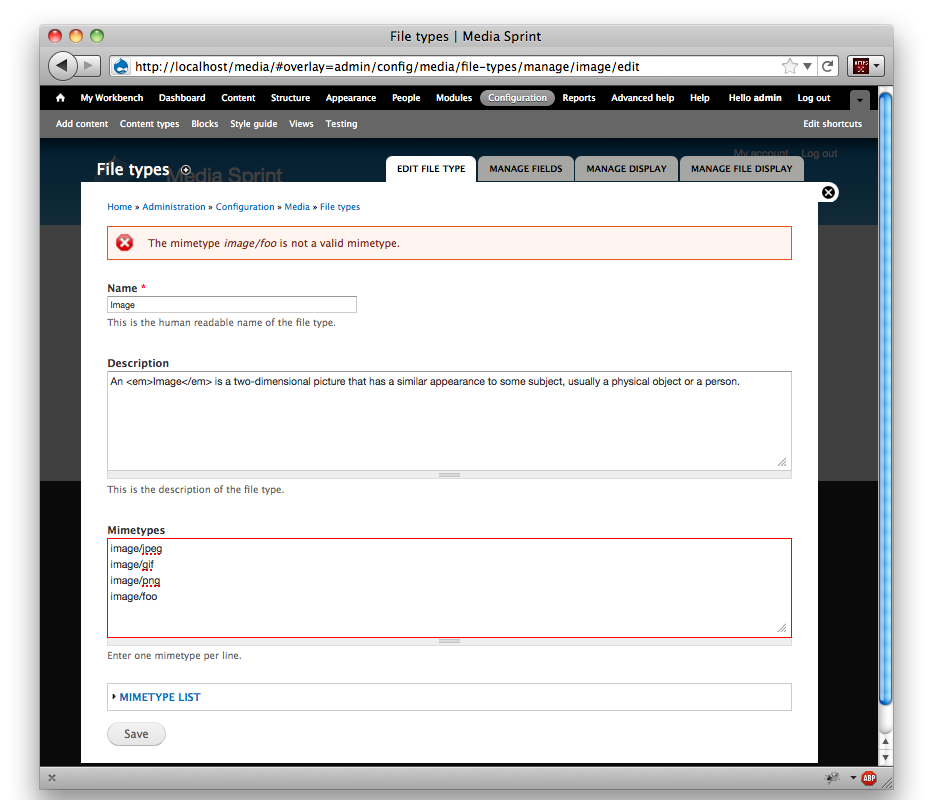Click the add shortcut plus icon
933x800 pixels.
coord(186,170)
